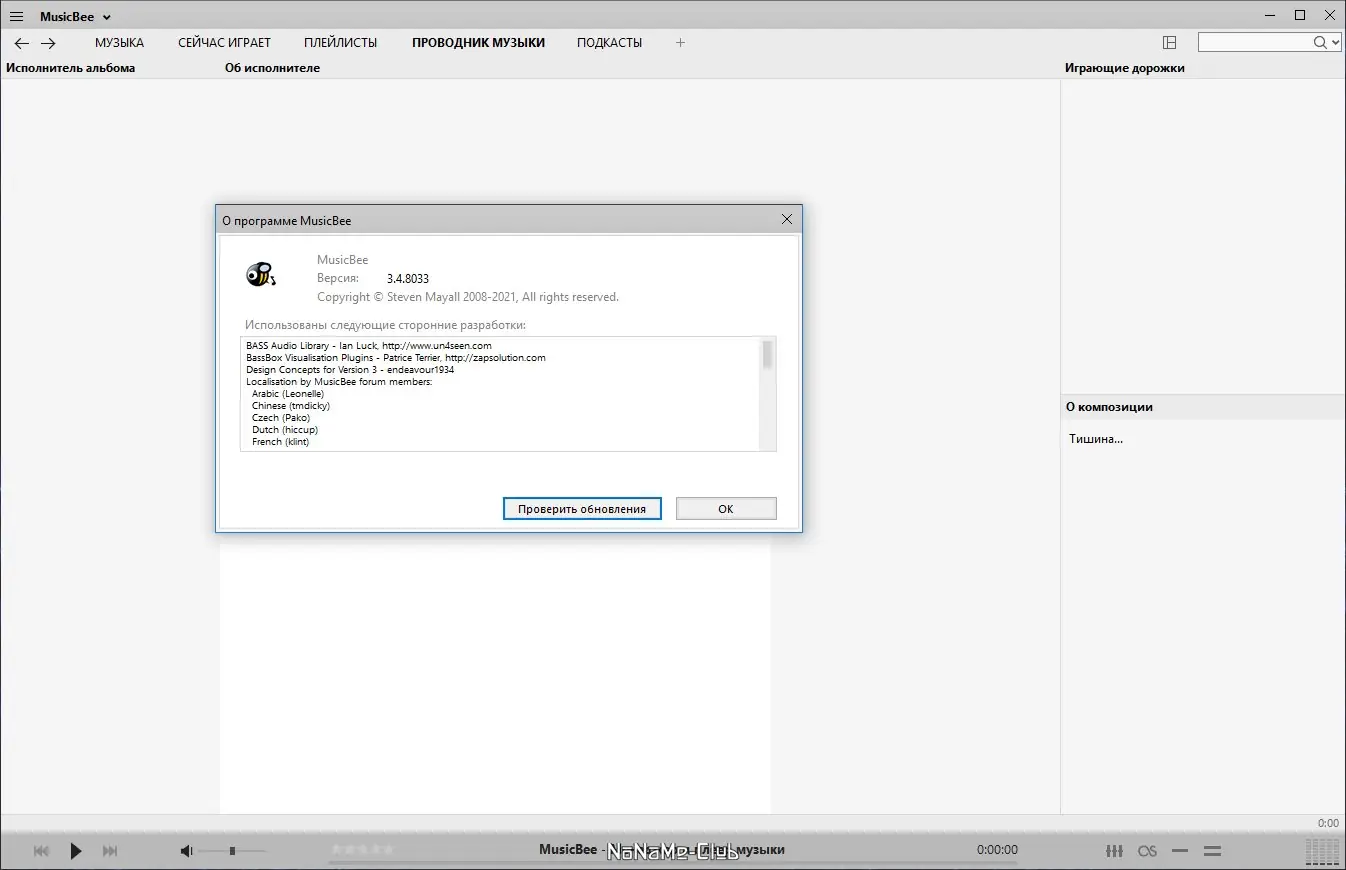The image size is (1346, 870).
Task: Adjust the volume slider
Action: coord(232,851)
